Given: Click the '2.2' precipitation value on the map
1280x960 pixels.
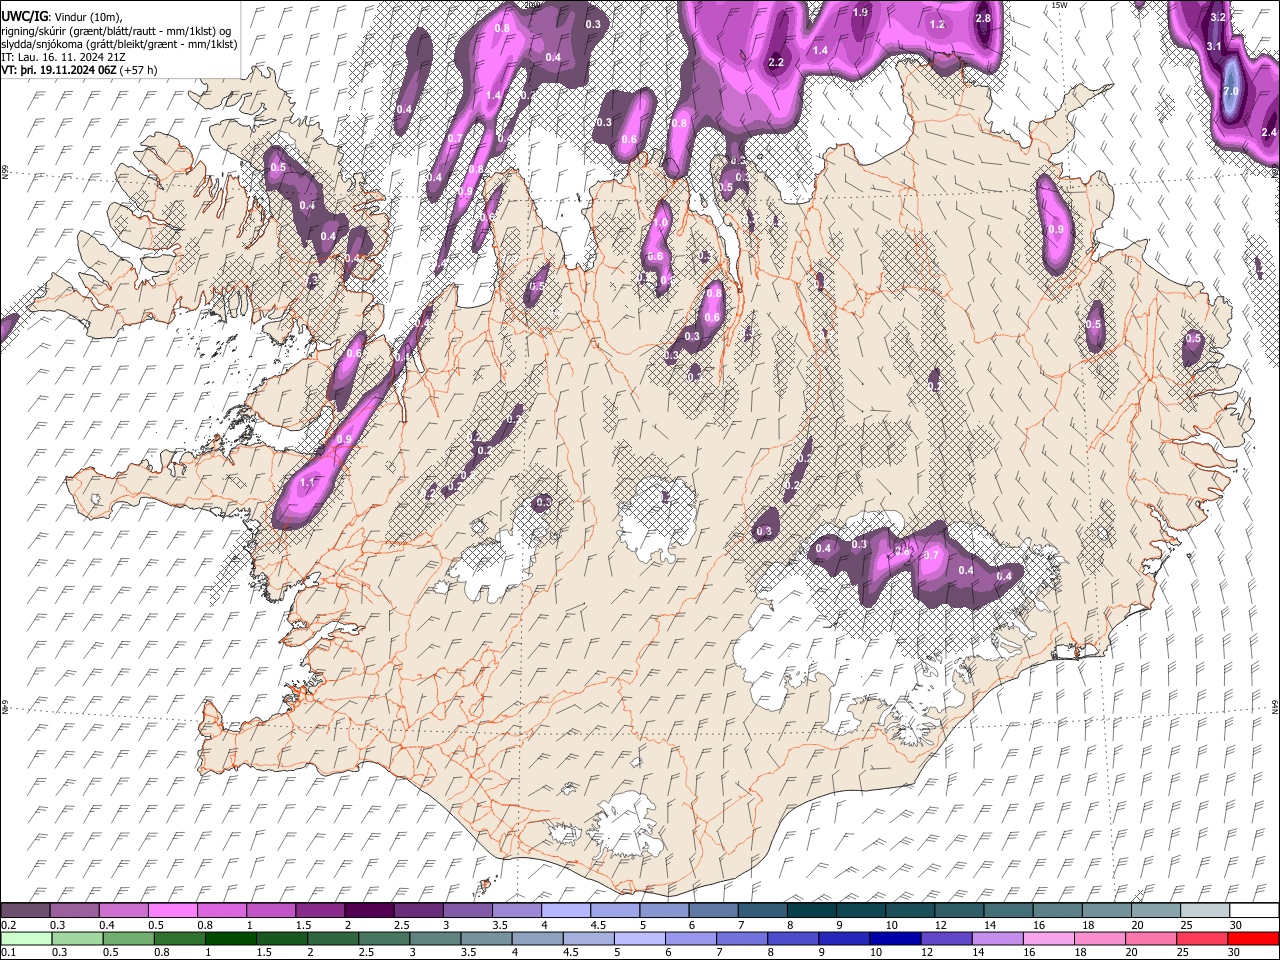Looking at the screenshot, I should [x=776, y=62].
